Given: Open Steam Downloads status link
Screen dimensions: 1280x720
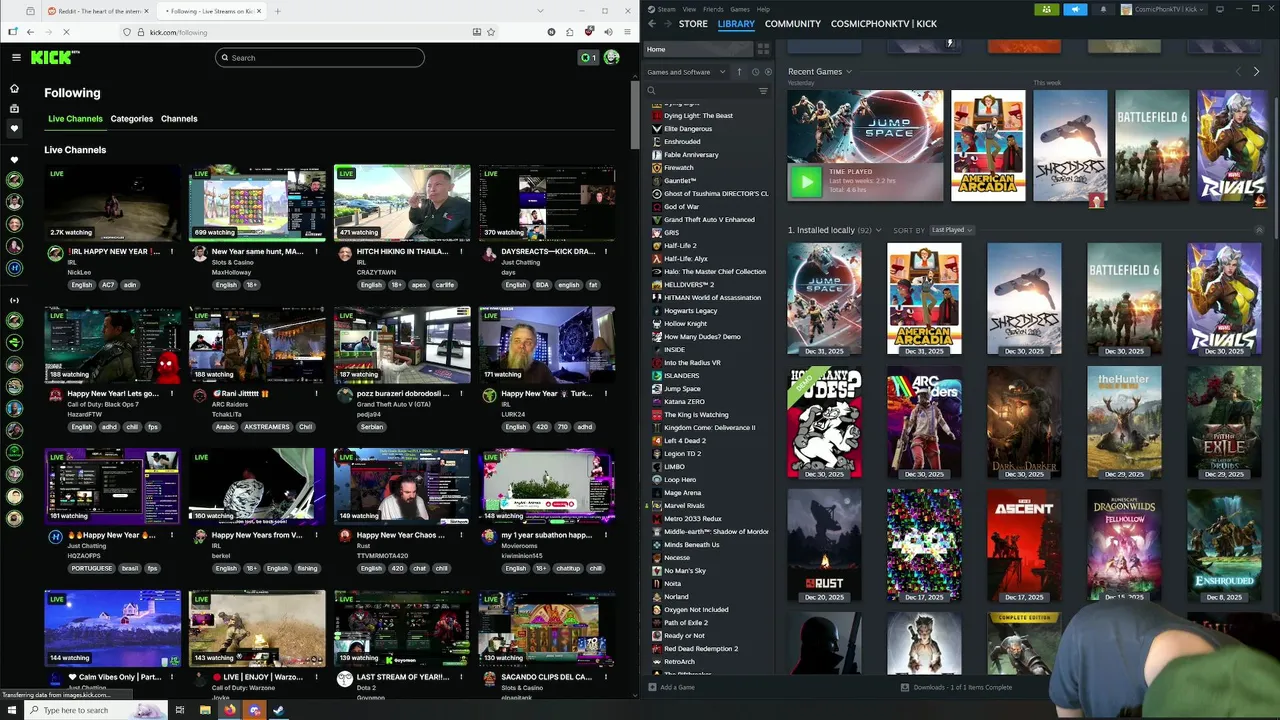Looking at the screenshot, I should pos(957,687).
